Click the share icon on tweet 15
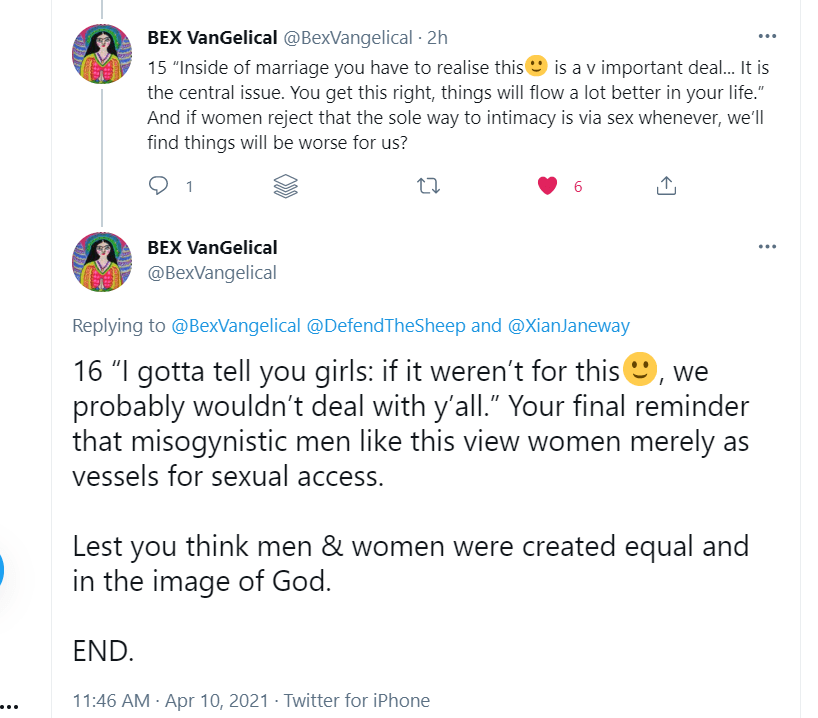The height and width of the screenshot is (718, 818). [x=667, y=186]
